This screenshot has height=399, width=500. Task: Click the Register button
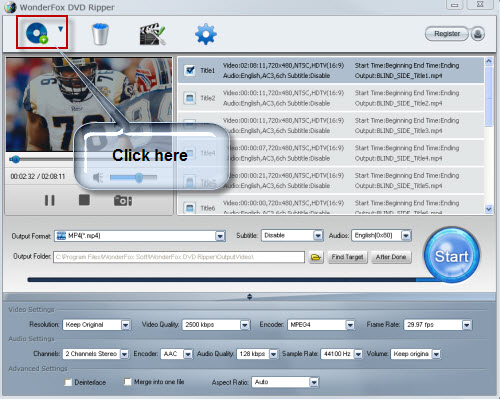pyautogui.click(x=447, y=34)
